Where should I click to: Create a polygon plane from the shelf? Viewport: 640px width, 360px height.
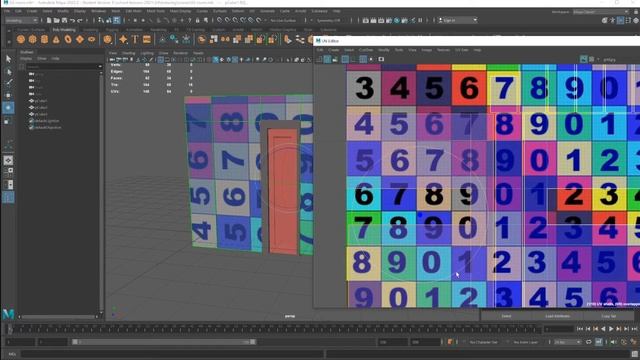point(80,39)
